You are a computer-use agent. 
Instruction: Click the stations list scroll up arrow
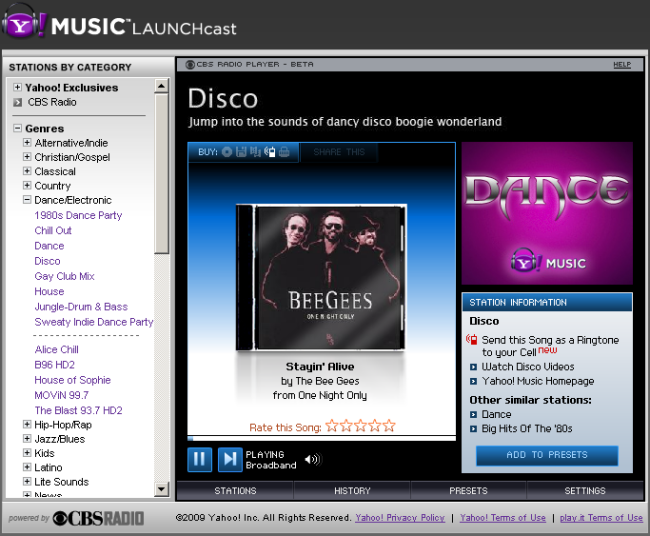(161, 86)
